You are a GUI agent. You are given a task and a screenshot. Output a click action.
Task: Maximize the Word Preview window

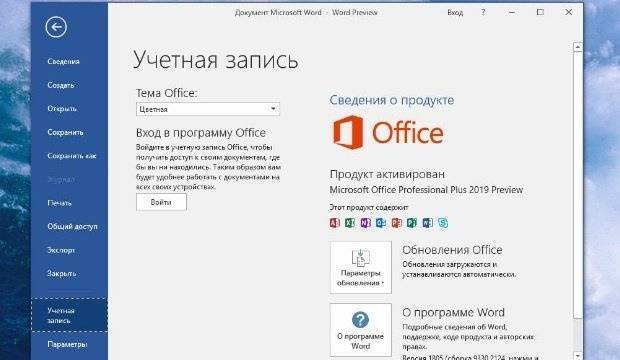click(540, 12)
